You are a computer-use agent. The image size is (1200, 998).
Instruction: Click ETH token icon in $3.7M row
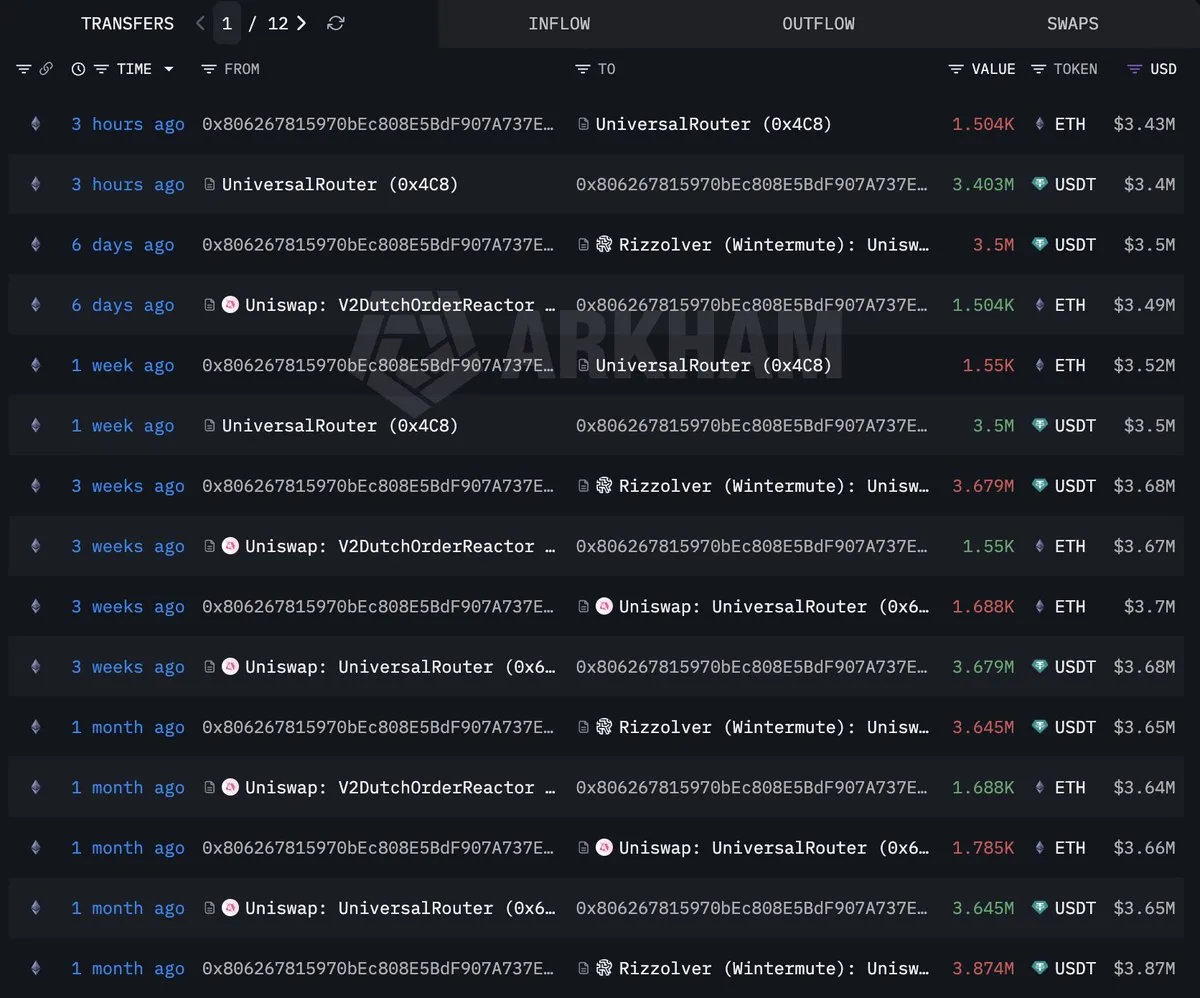click(x=1039, y=606)
